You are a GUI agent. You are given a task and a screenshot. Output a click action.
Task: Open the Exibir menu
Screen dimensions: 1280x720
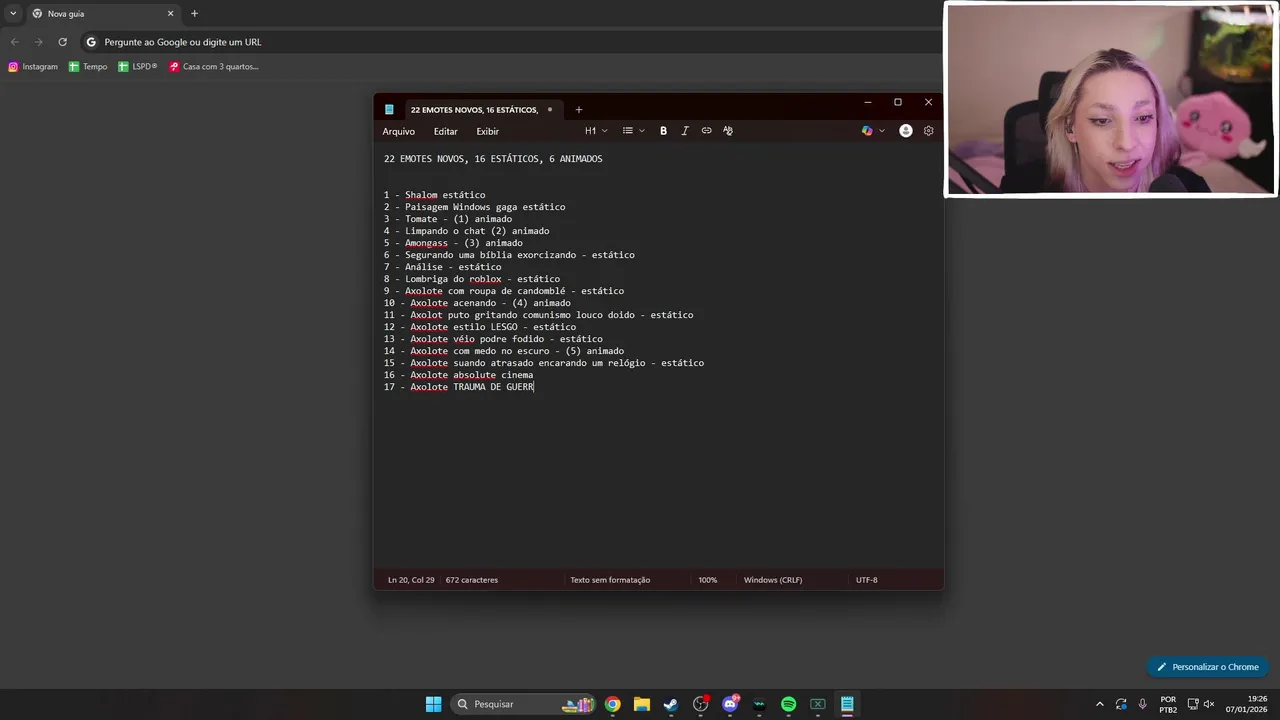(487, 131)
